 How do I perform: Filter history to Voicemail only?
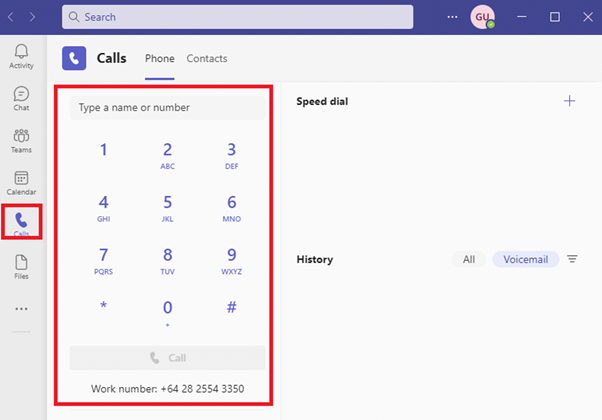(525, 259)
